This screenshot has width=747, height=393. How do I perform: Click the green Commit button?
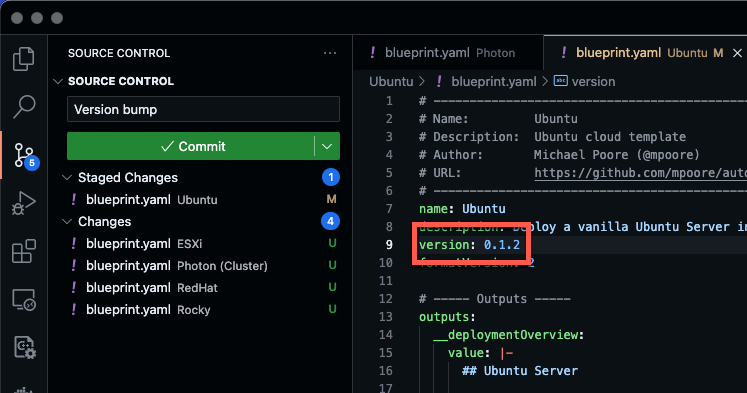[x=191, y=146]
